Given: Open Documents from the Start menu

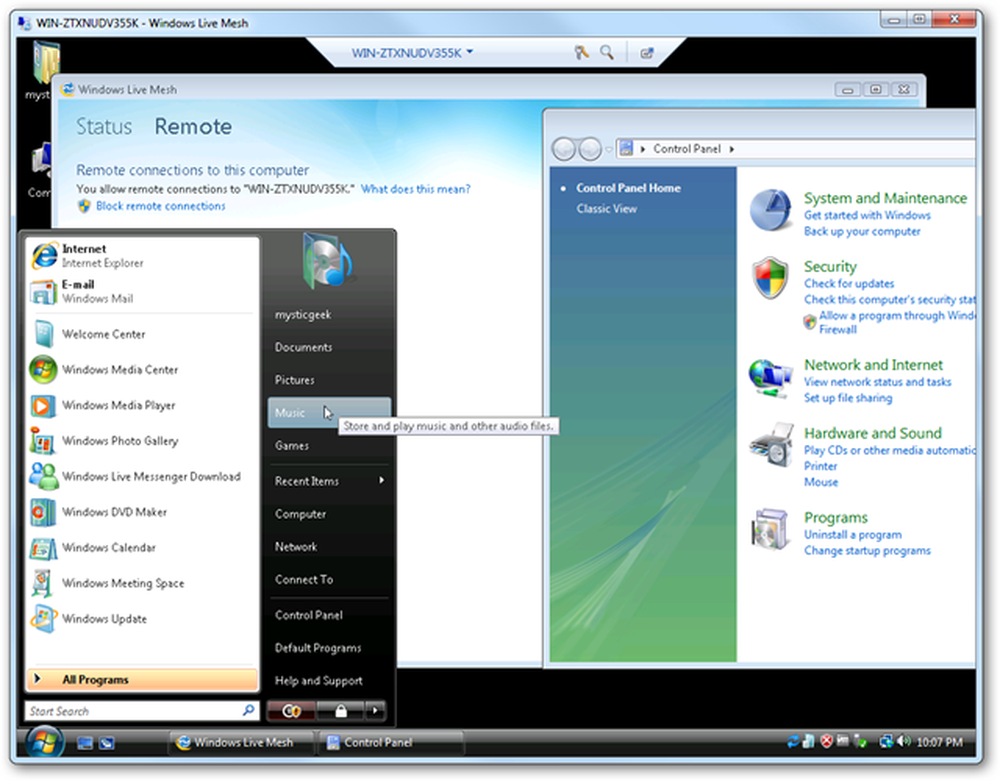Looking at the screenshot, I should coord(329,347).
